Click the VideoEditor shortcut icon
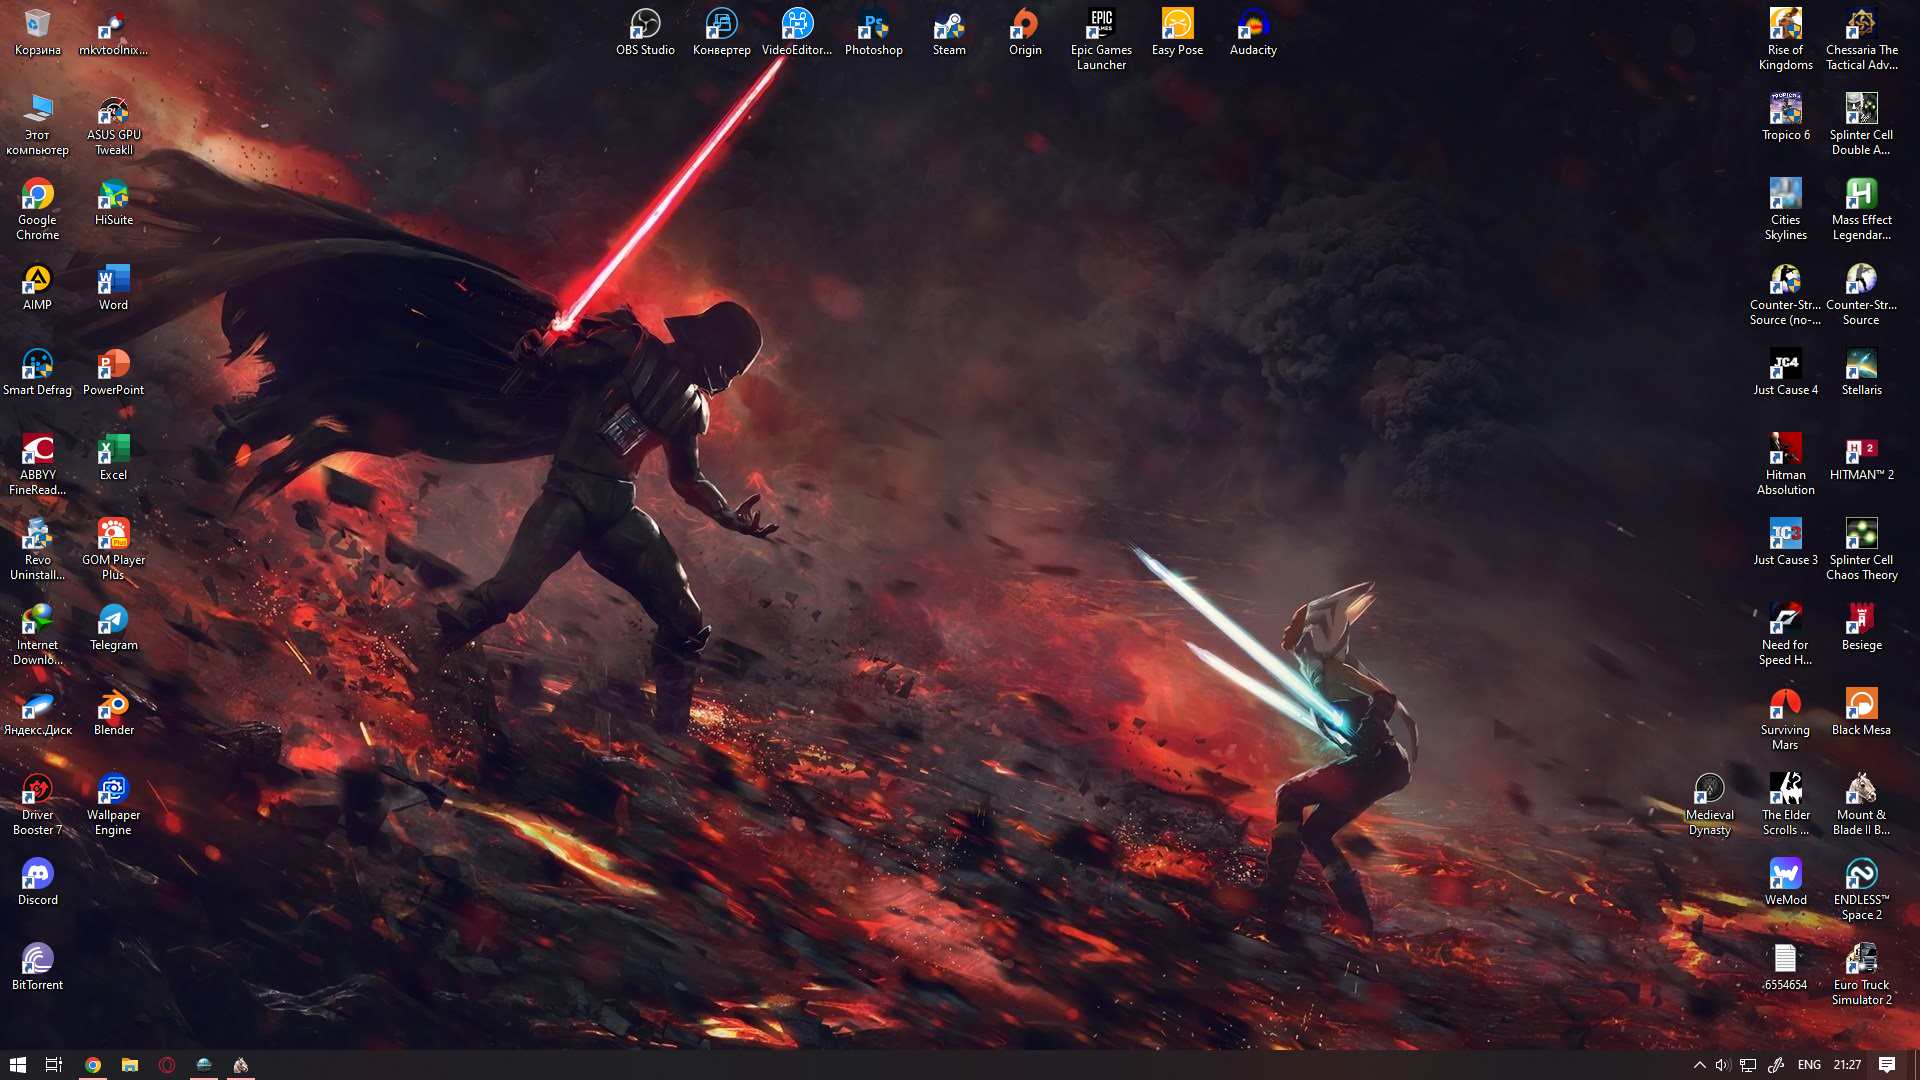 tap(797, 32)
